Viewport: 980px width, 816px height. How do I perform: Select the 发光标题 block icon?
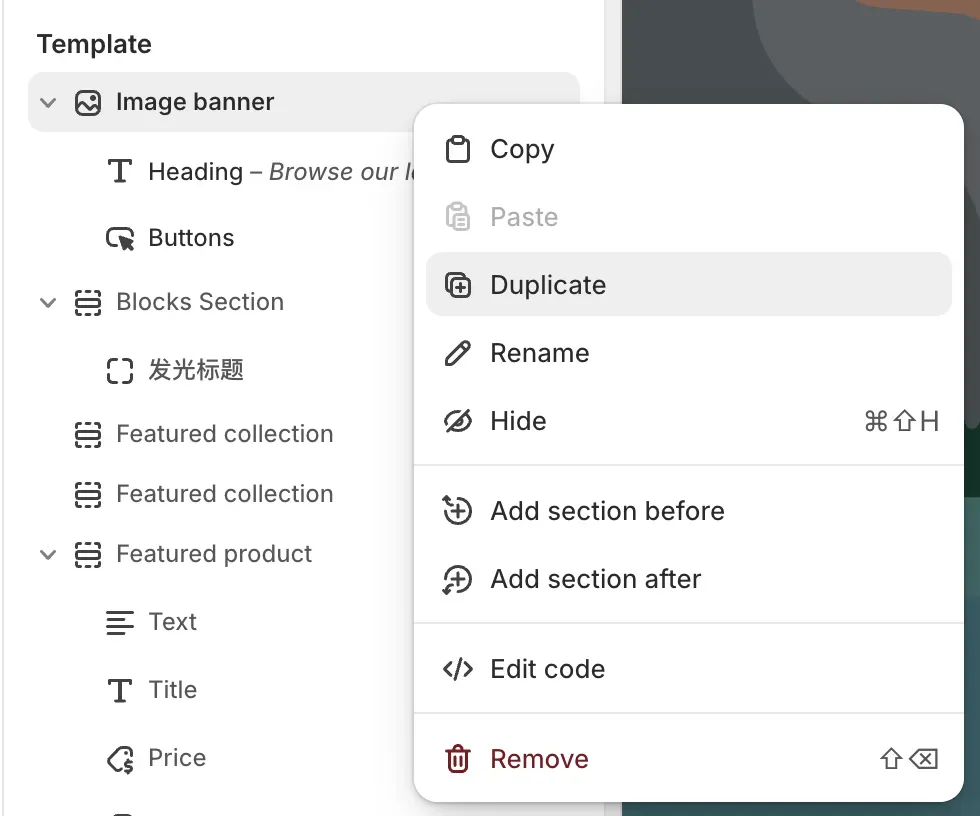tap(120, 370)
